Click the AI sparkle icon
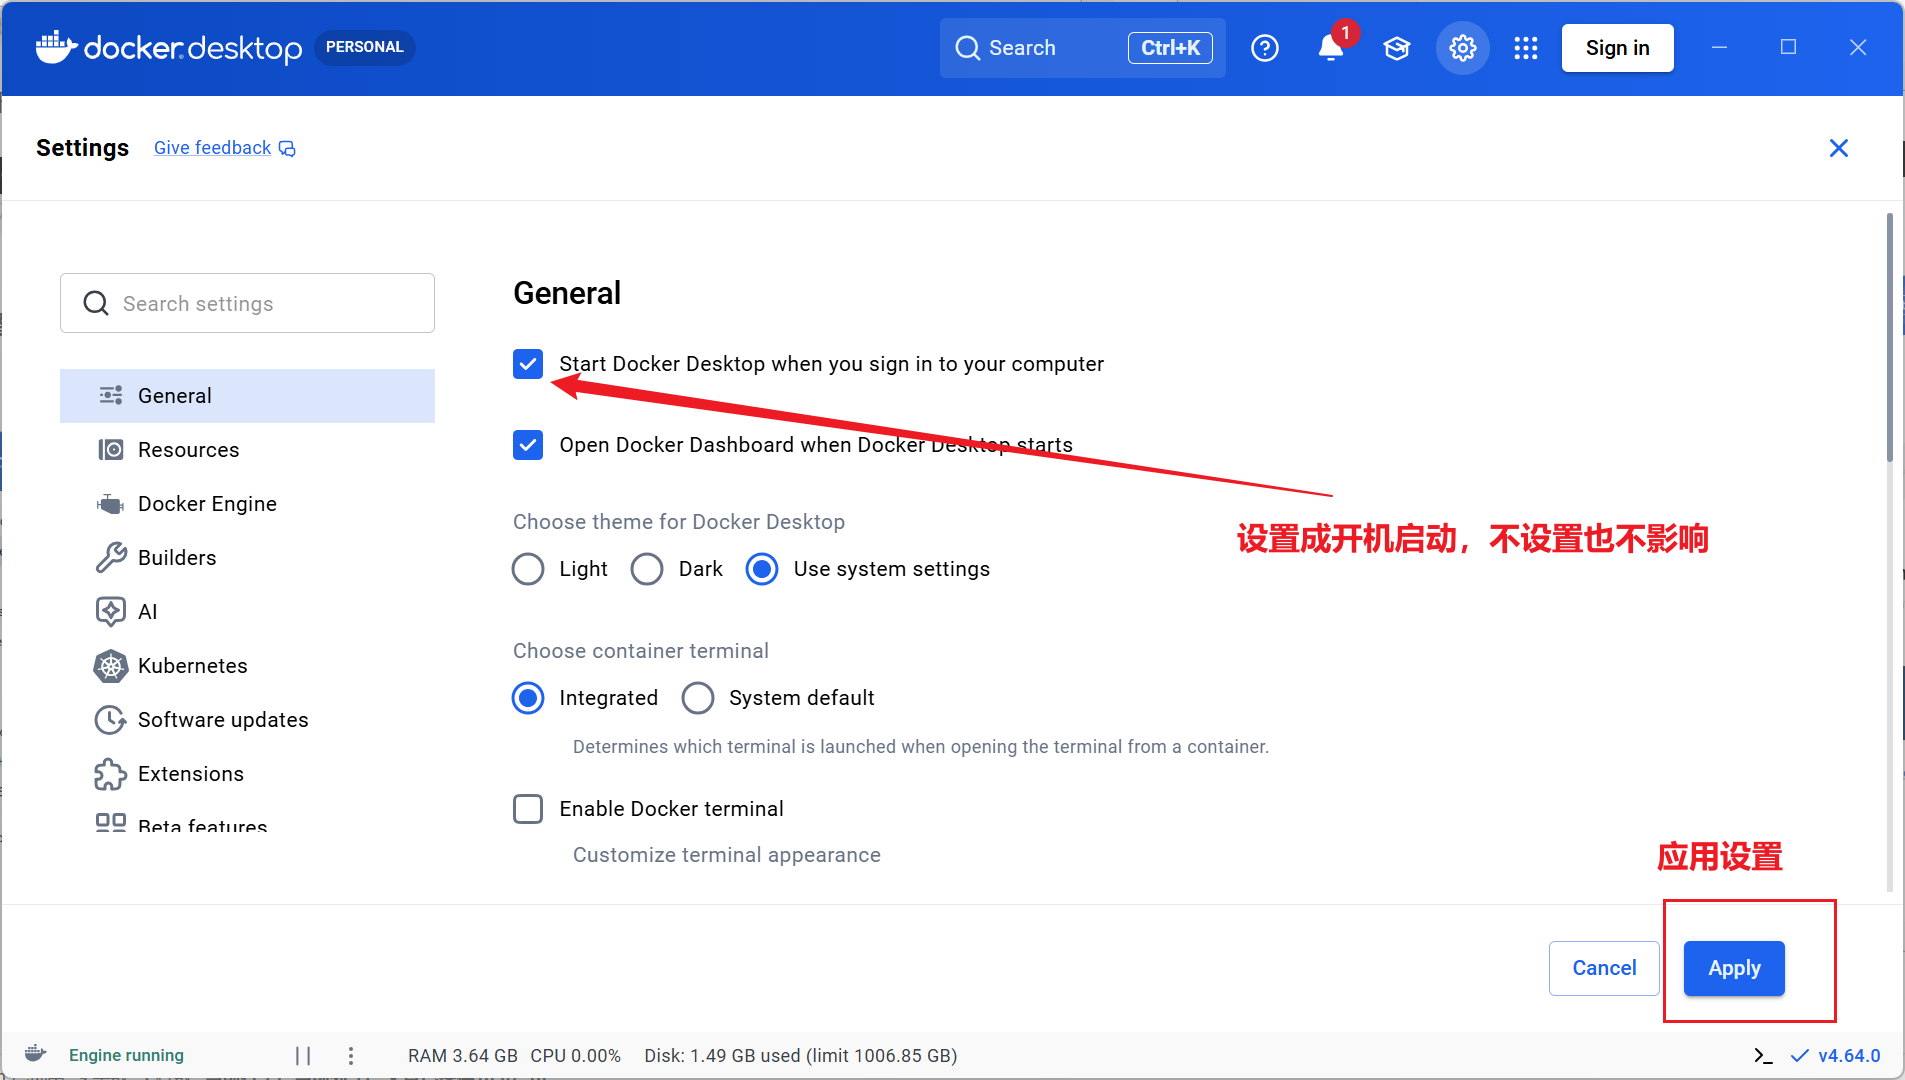Screen dimensions: 1905x1080 [x=111, y=611]
